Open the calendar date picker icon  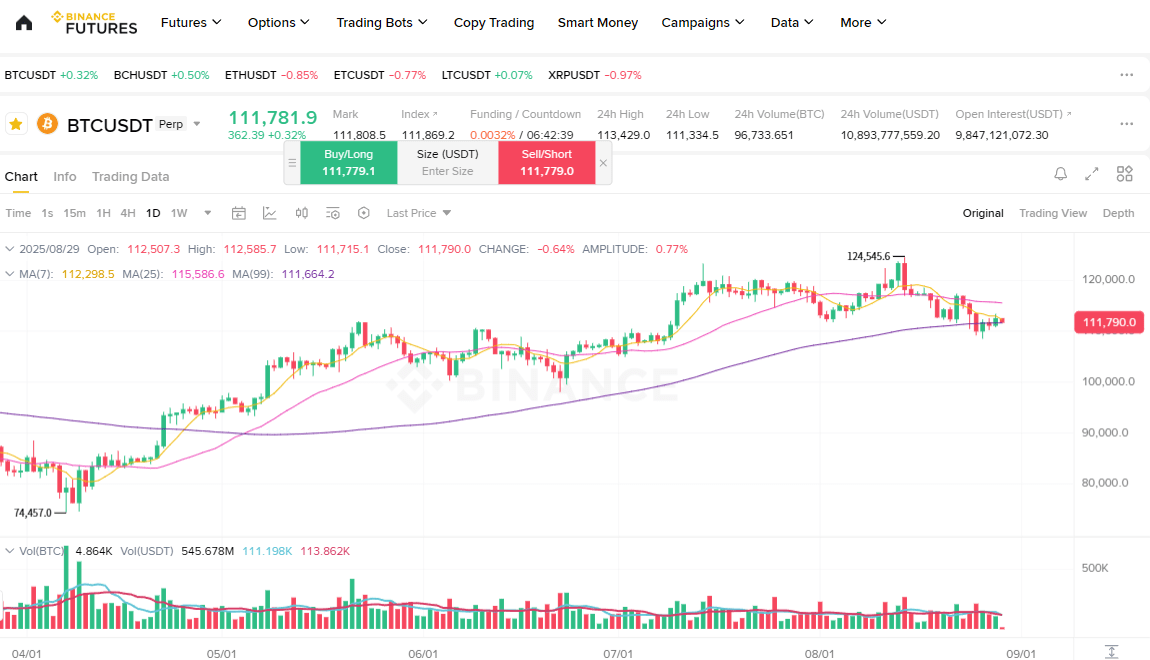(238, 213)
